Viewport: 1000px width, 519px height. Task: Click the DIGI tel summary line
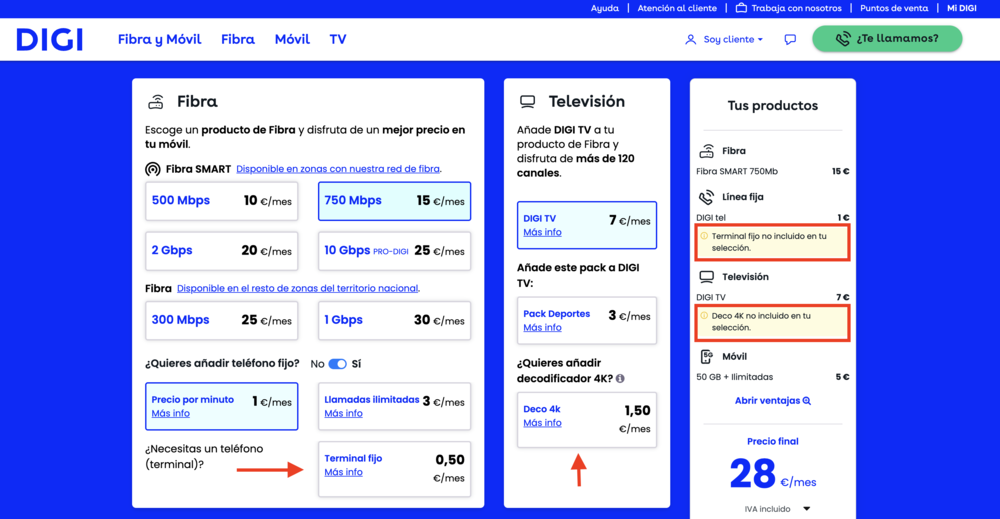[772, 218]
